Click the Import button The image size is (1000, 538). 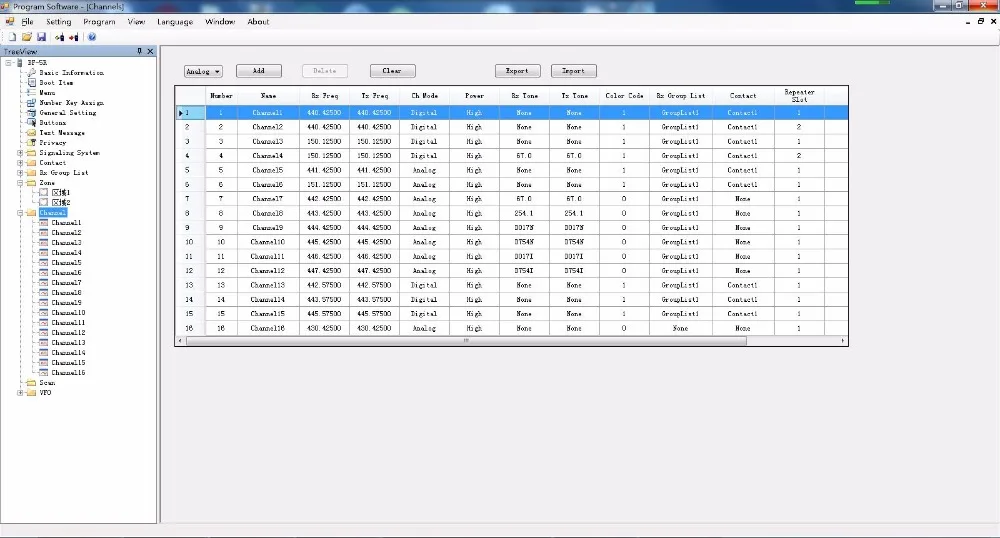point(573,71)
